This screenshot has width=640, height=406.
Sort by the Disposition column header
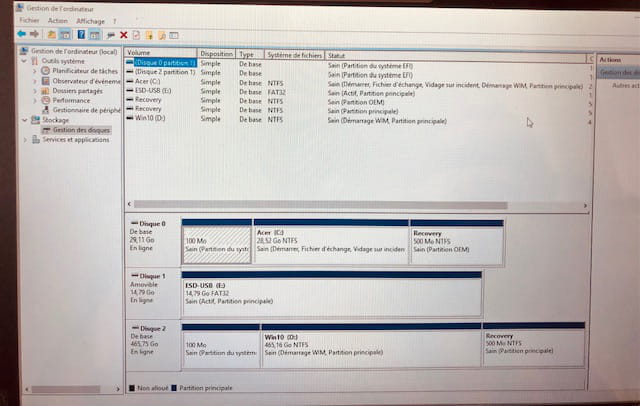[x=216, y=53]
